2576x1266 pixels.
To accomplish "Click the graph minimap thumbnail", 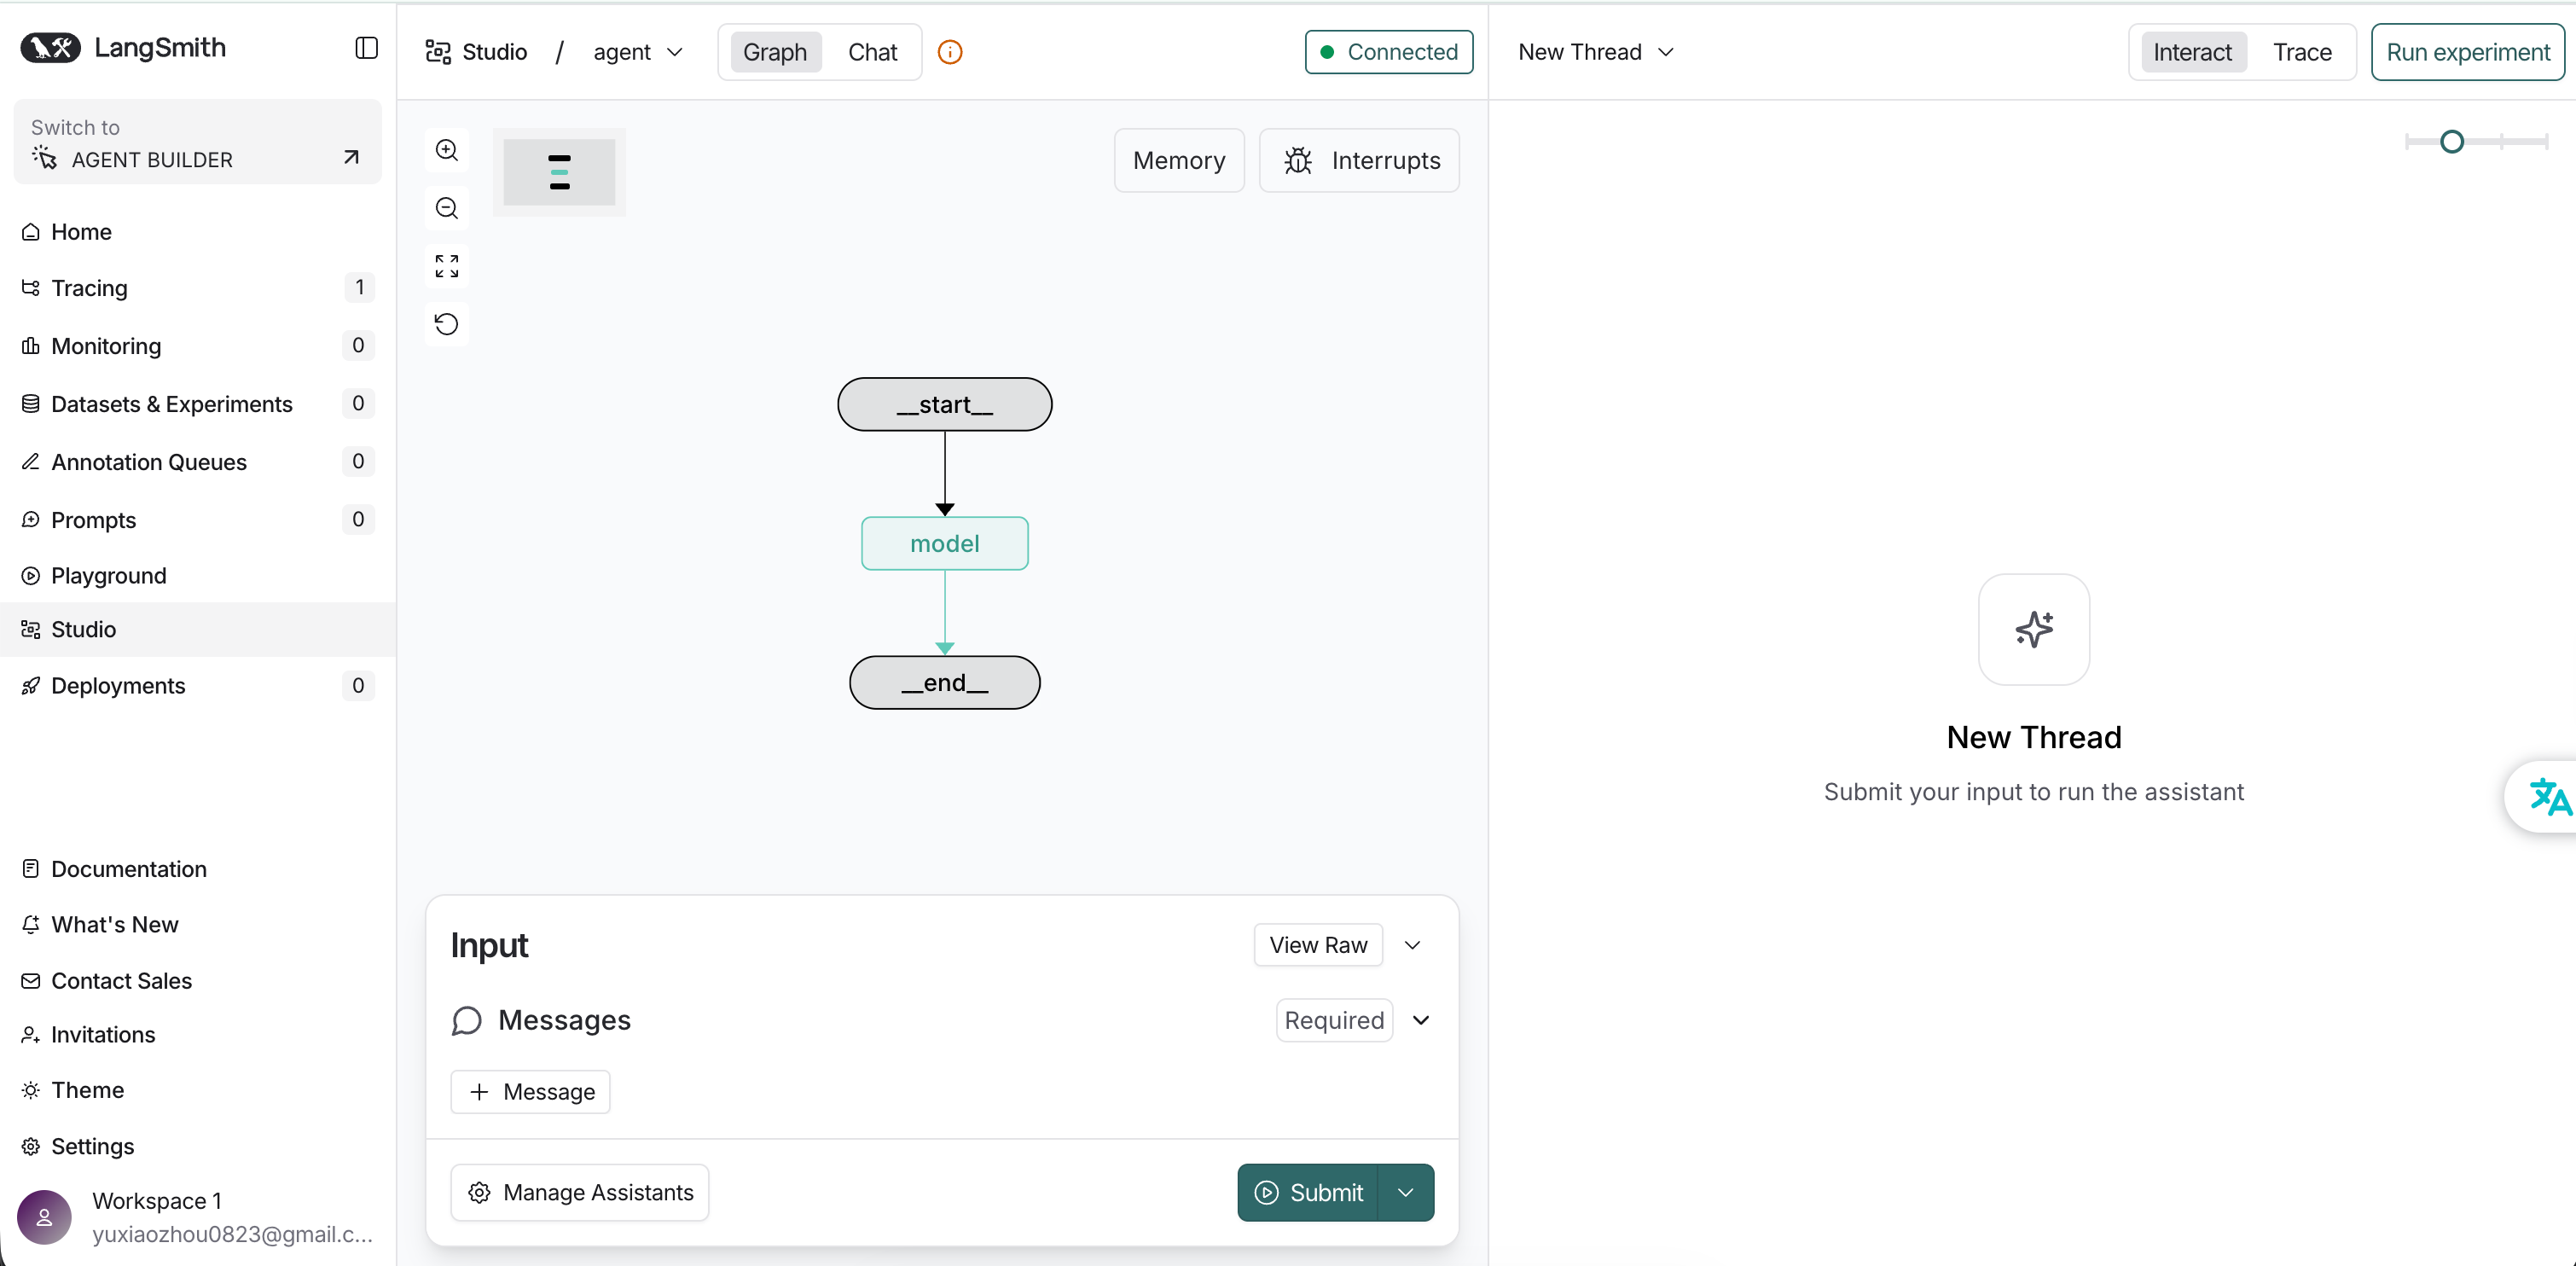I will pos(559,172).
